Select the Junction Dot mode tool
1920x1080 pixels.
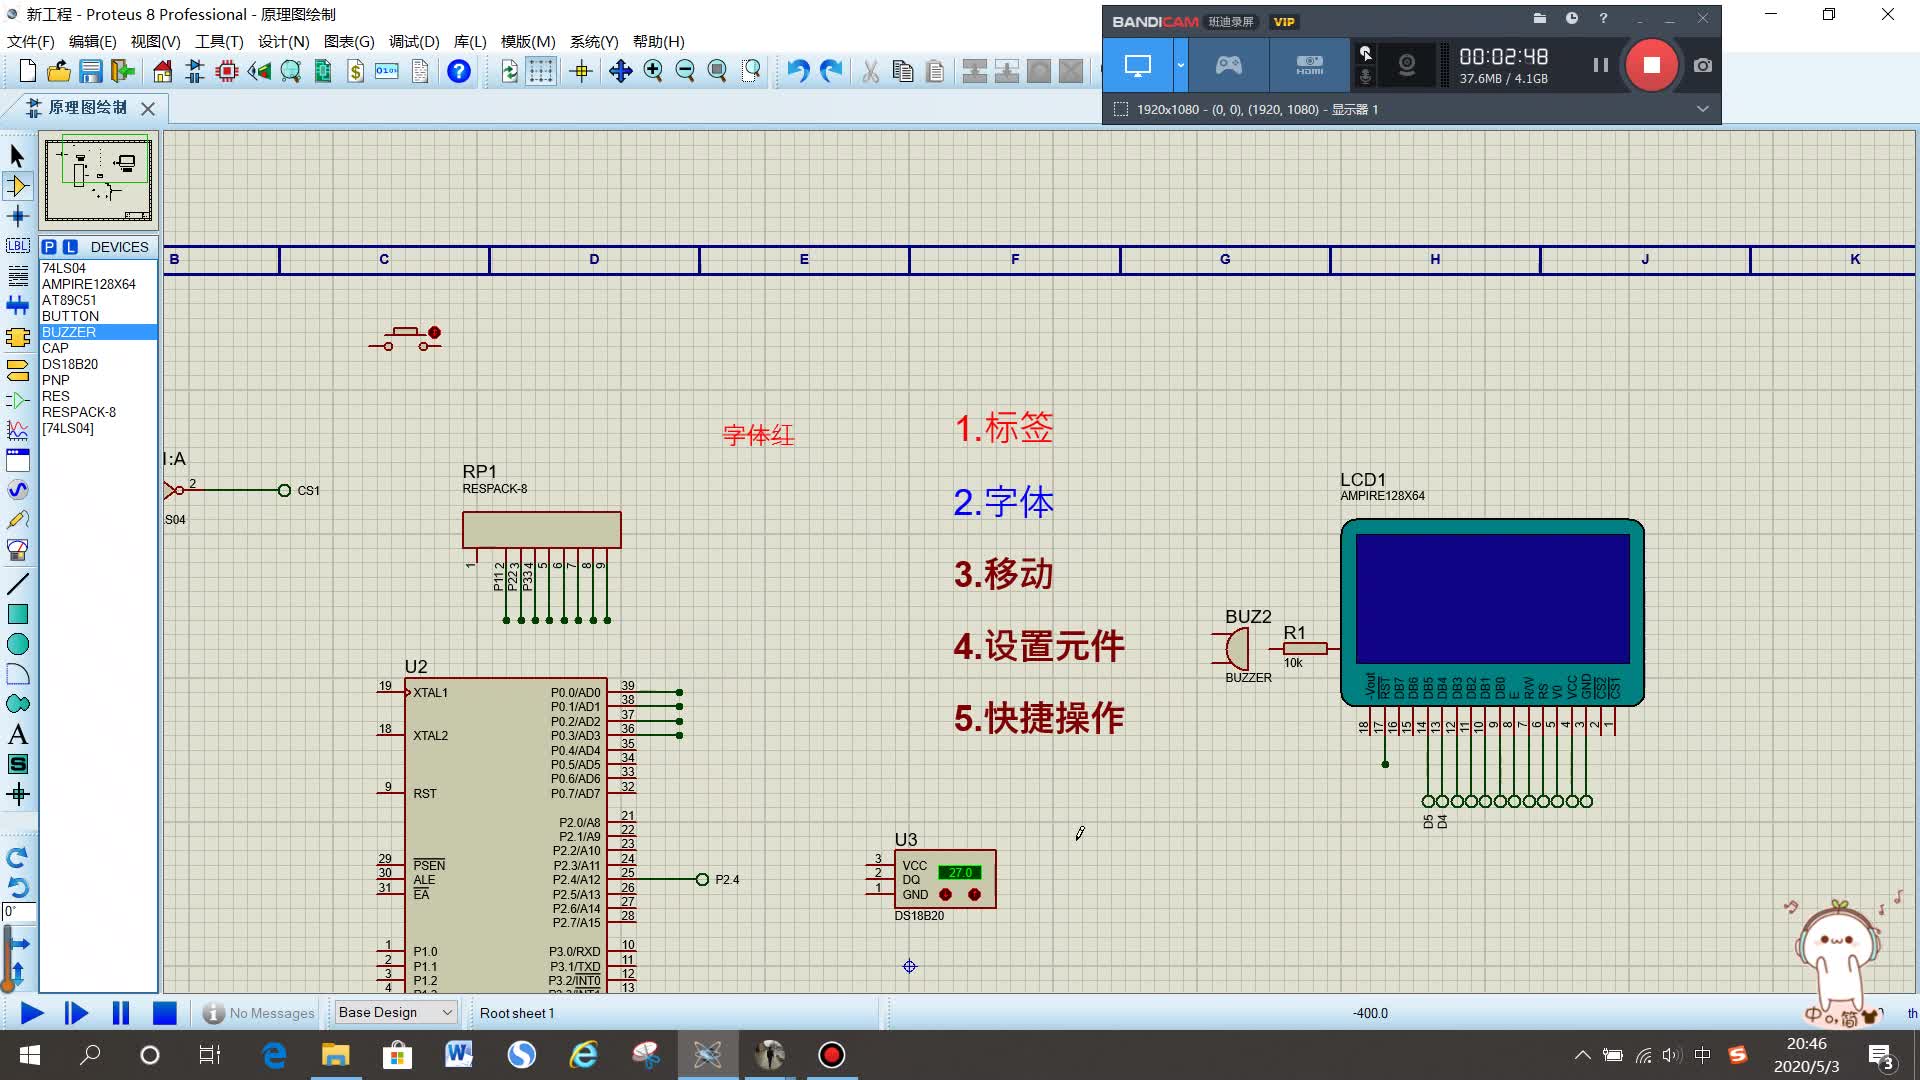[x=18, y=216]
